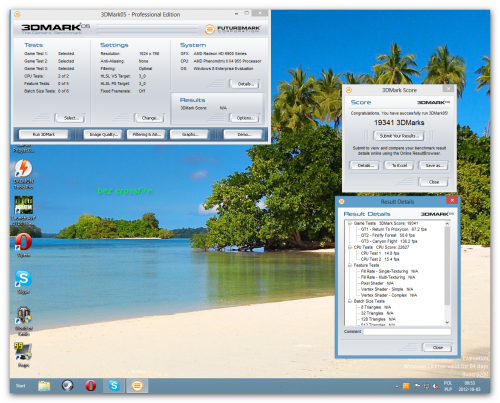Click the Start button on the taskbar
The height and width of the screenshot is (403, 500).
(x=21, y=386)
